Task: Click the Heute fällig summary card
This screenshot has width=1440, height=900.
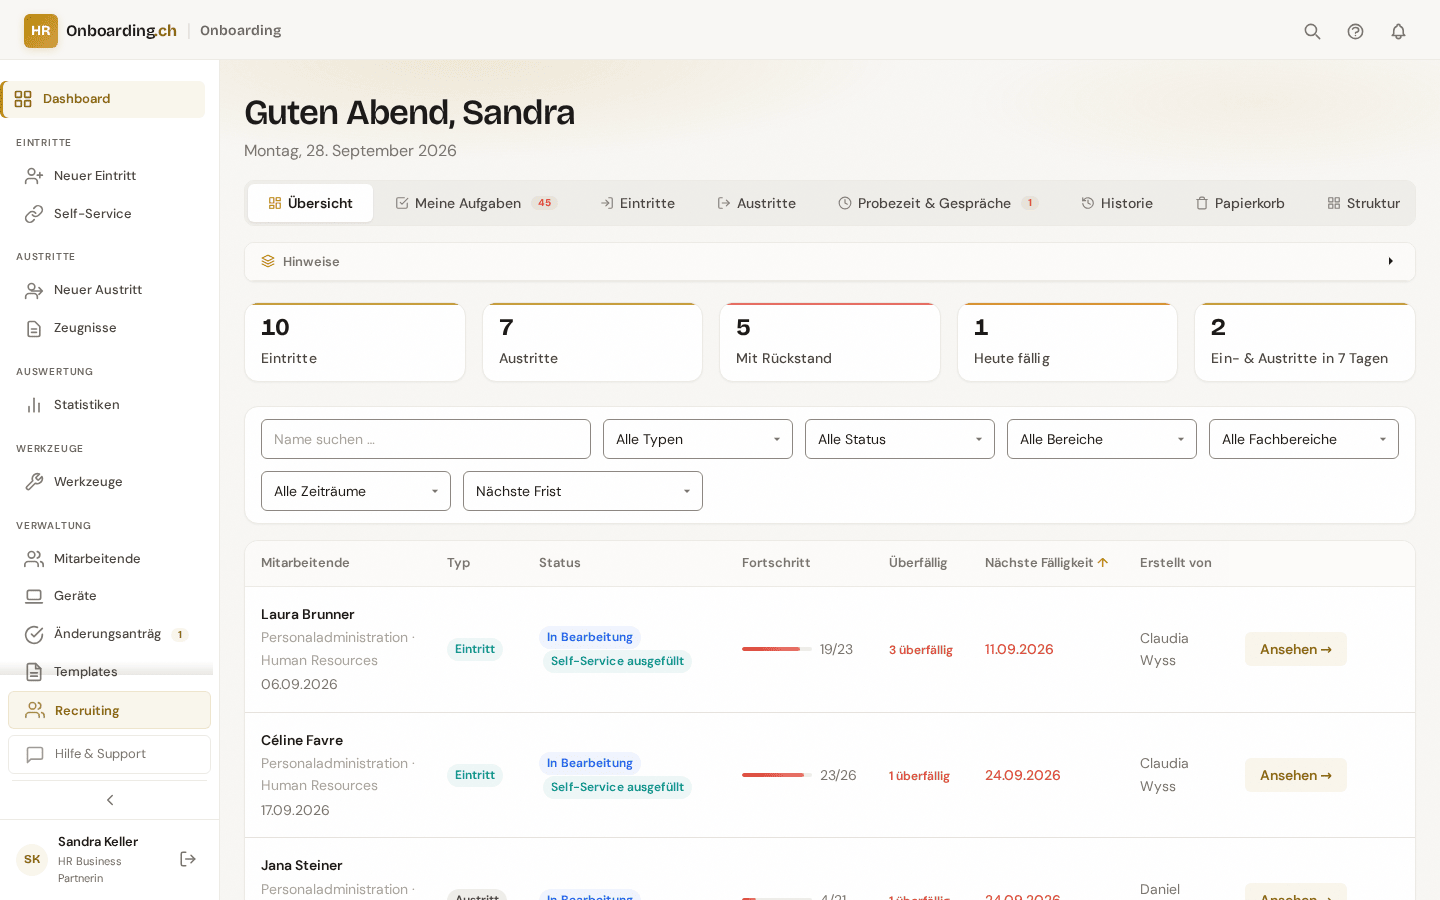Action: tap(1067, 342)
